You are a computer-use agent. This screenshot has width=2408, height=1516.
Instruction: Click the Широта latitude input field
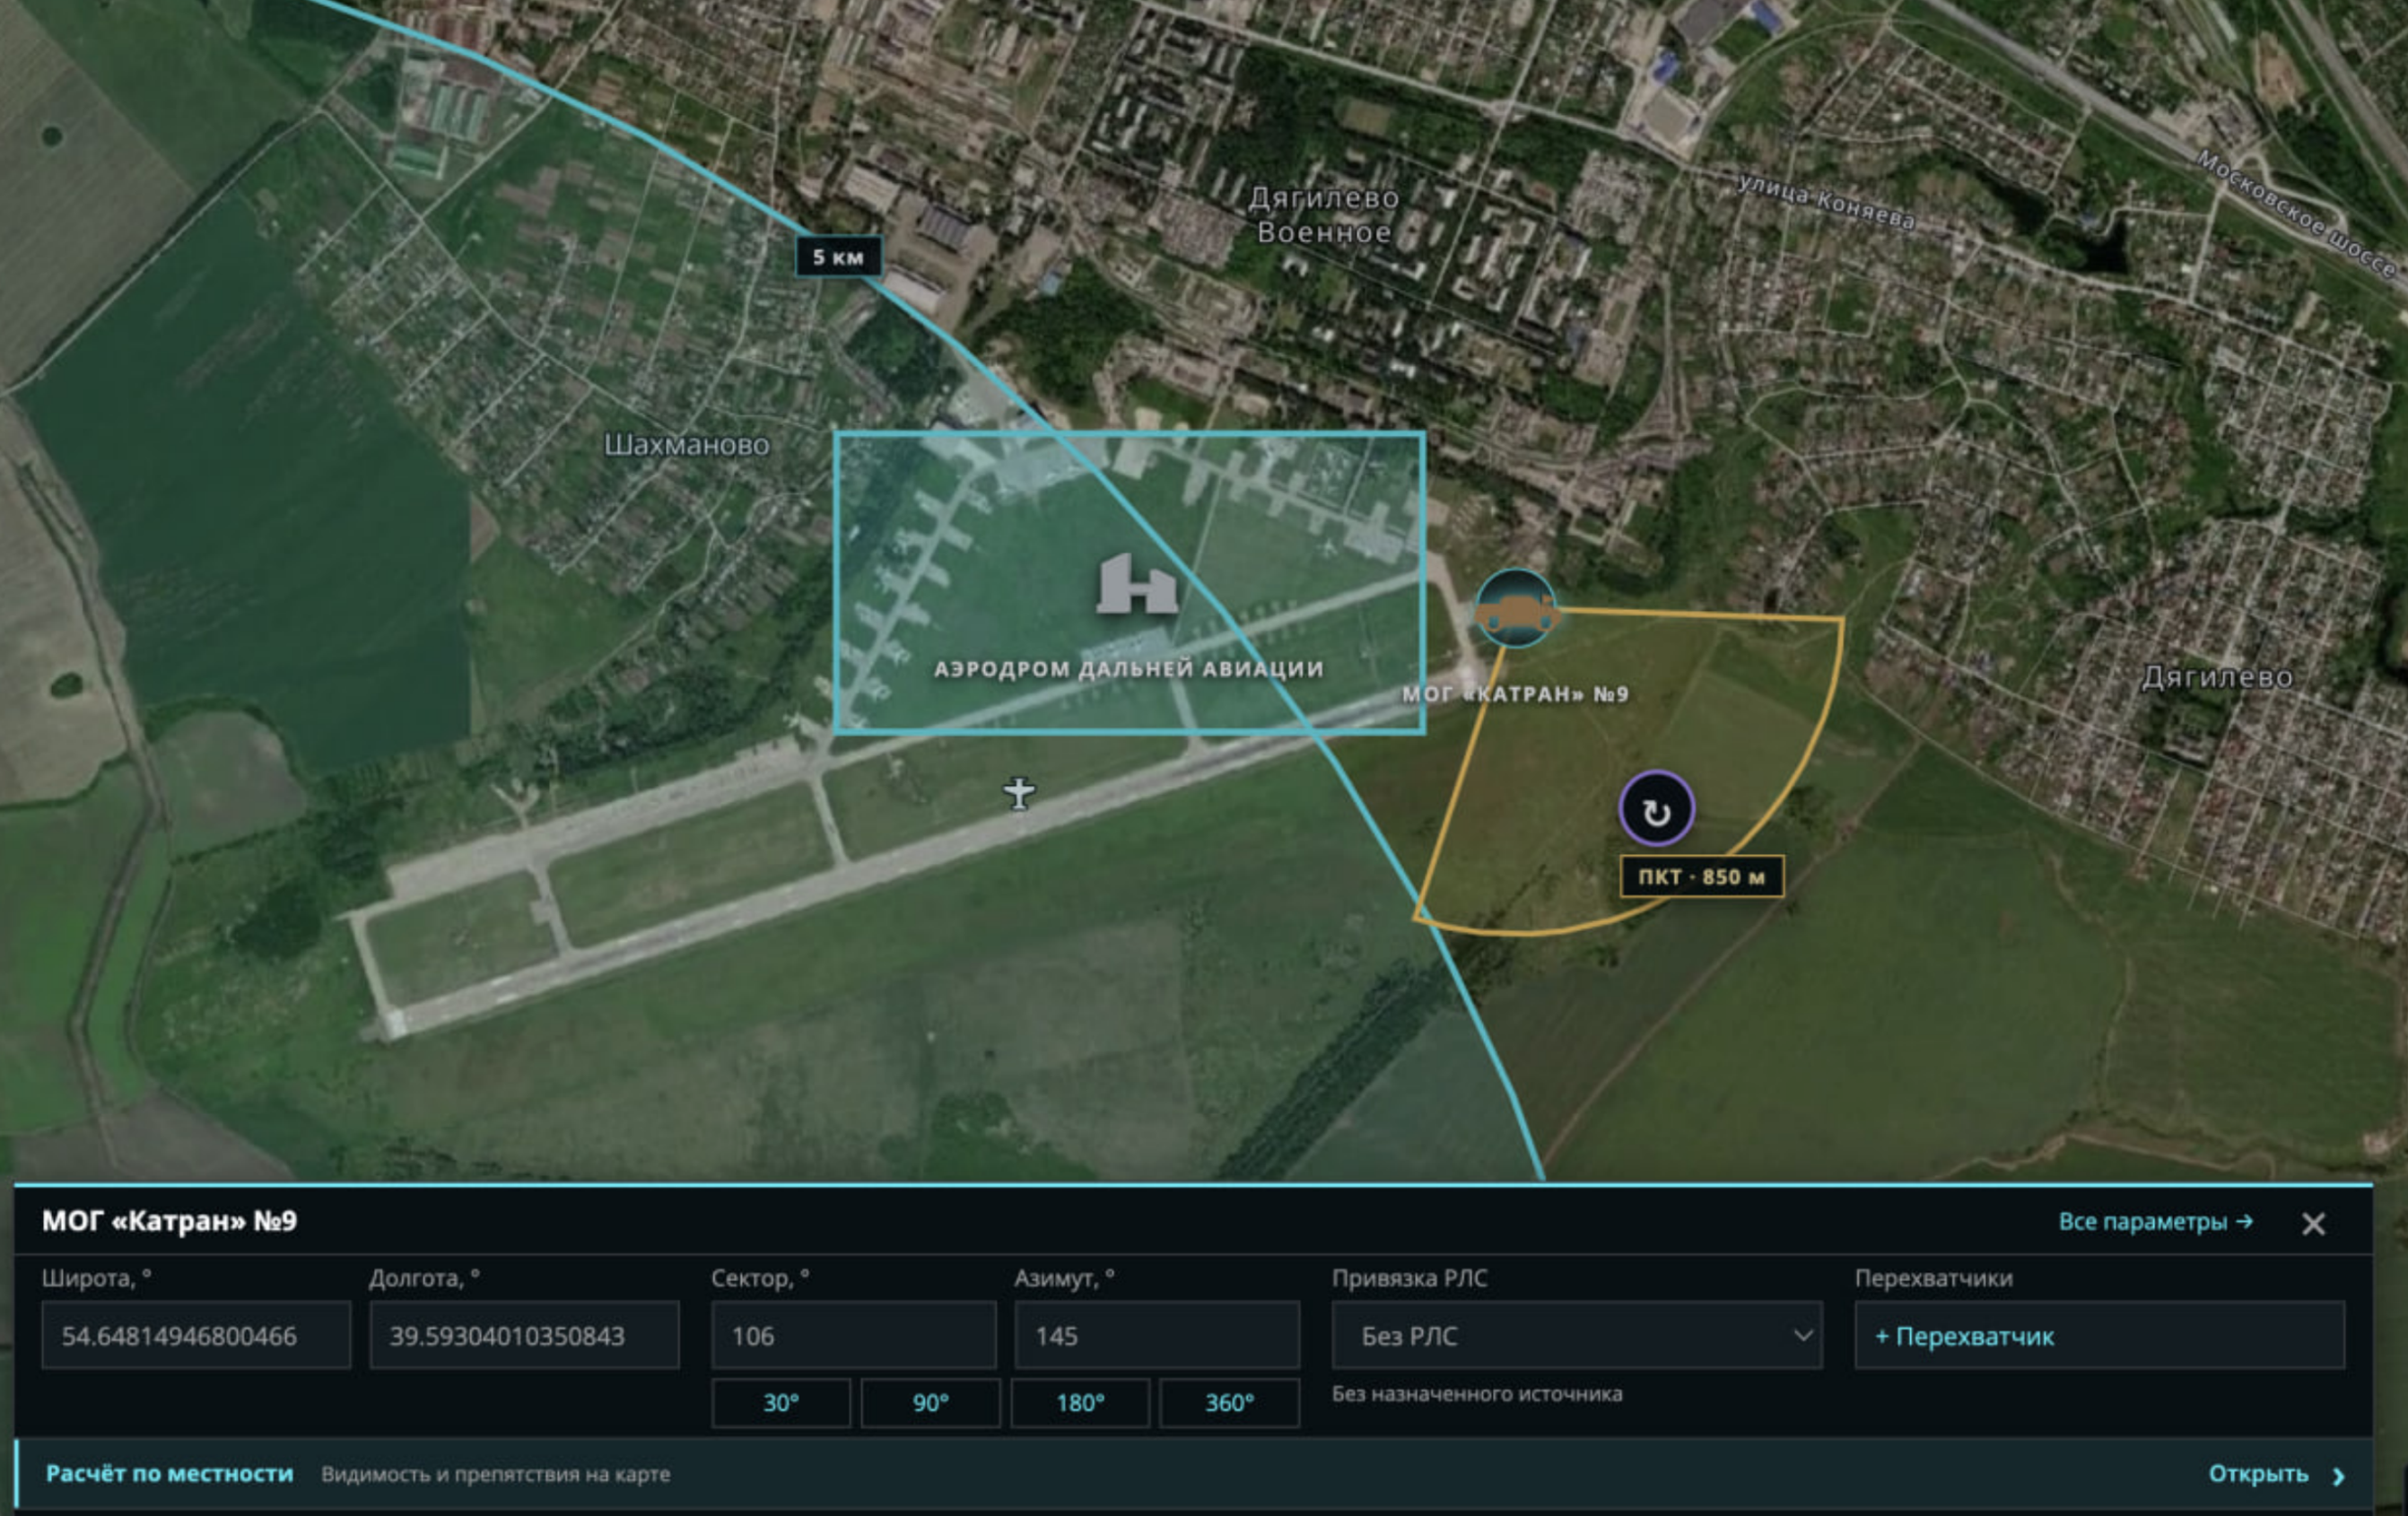click(196, 1335)
